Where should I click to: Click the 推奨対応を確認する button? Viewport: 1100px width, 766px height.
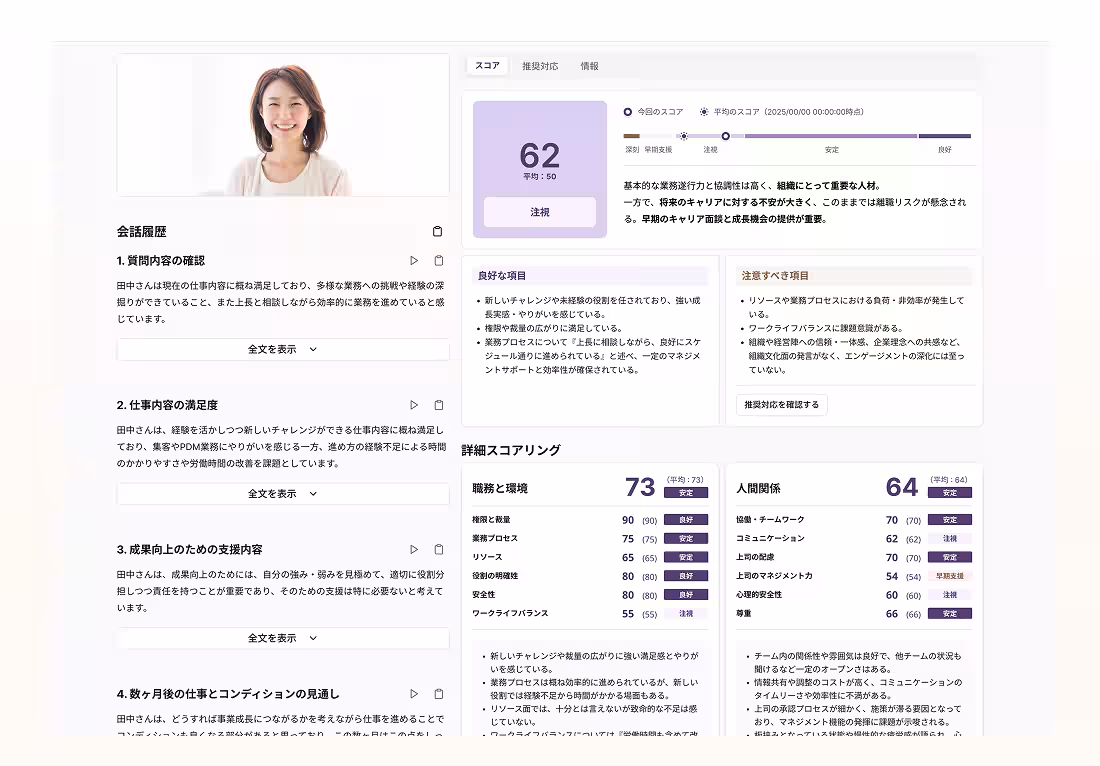[x=781, y=404]
